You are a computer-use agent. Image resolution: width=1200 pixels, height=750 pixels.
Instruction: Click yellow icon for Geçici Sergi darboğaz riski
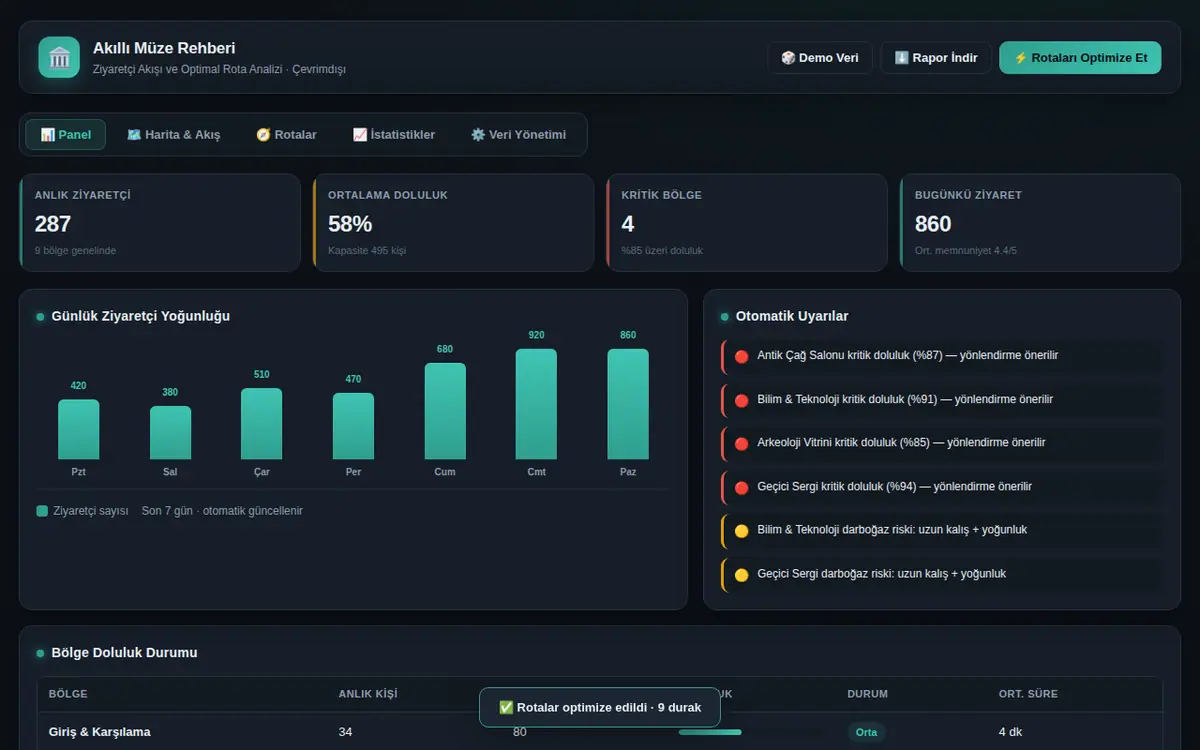click(741, 574)
